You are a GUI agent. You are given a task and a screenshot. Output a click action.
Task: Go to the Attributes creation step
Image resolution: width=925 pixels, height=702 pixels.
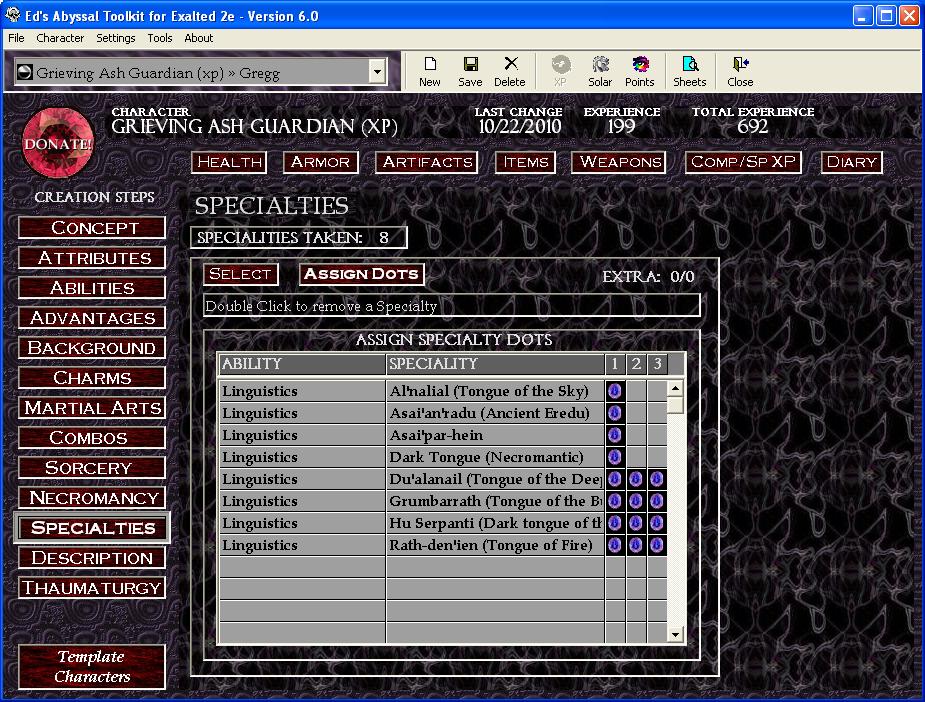click(92, 258)
